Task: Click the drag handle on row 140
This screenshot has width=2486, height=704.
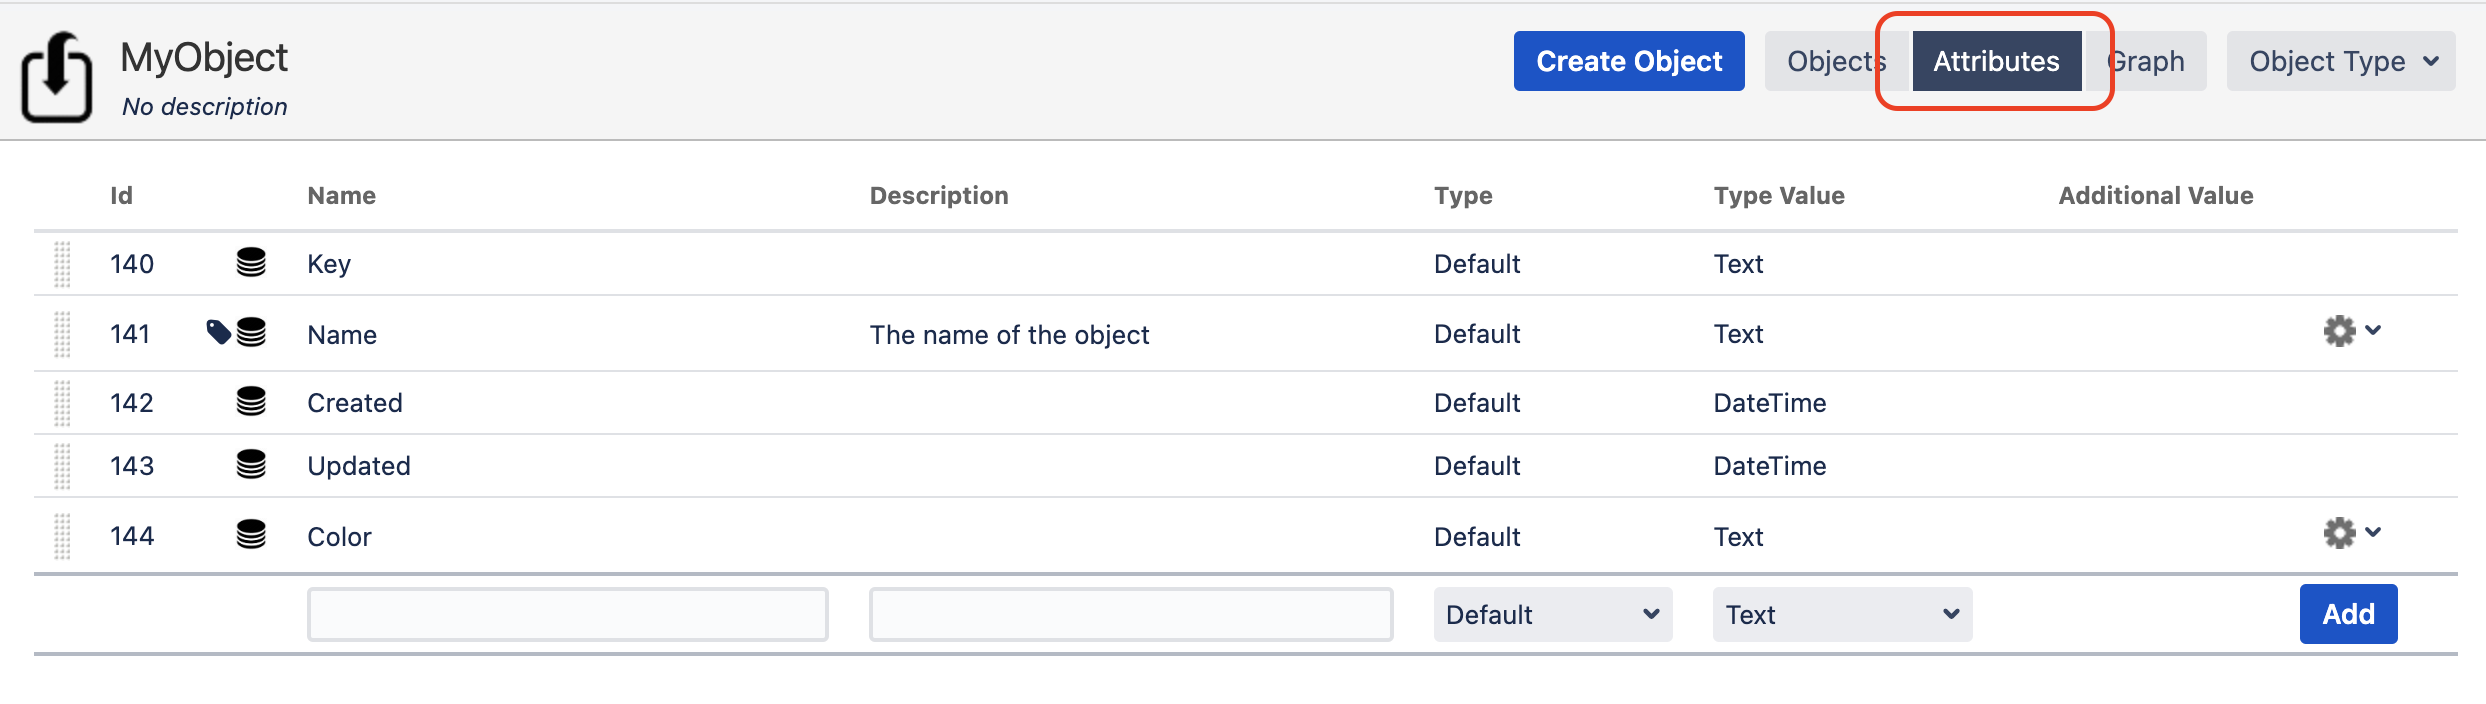Action: tap(62, 264)
